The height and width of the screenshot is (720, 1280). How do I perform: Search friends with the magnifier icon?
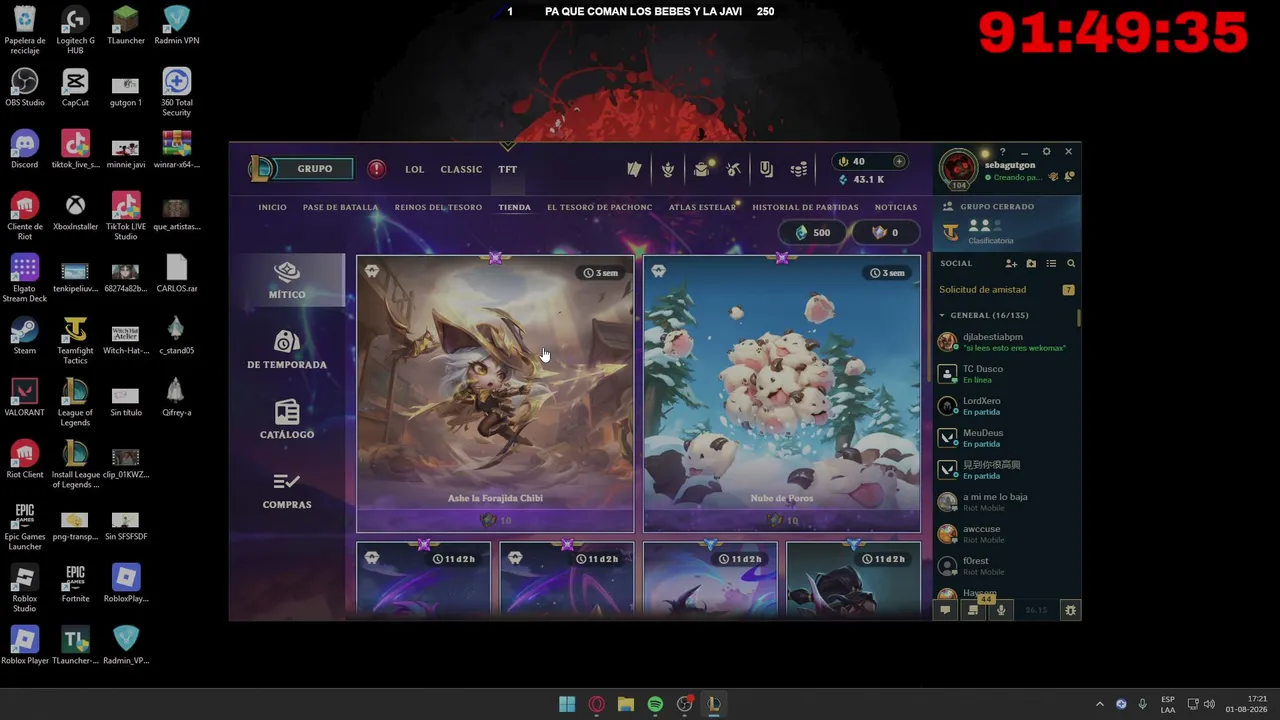pos(1071,264)
